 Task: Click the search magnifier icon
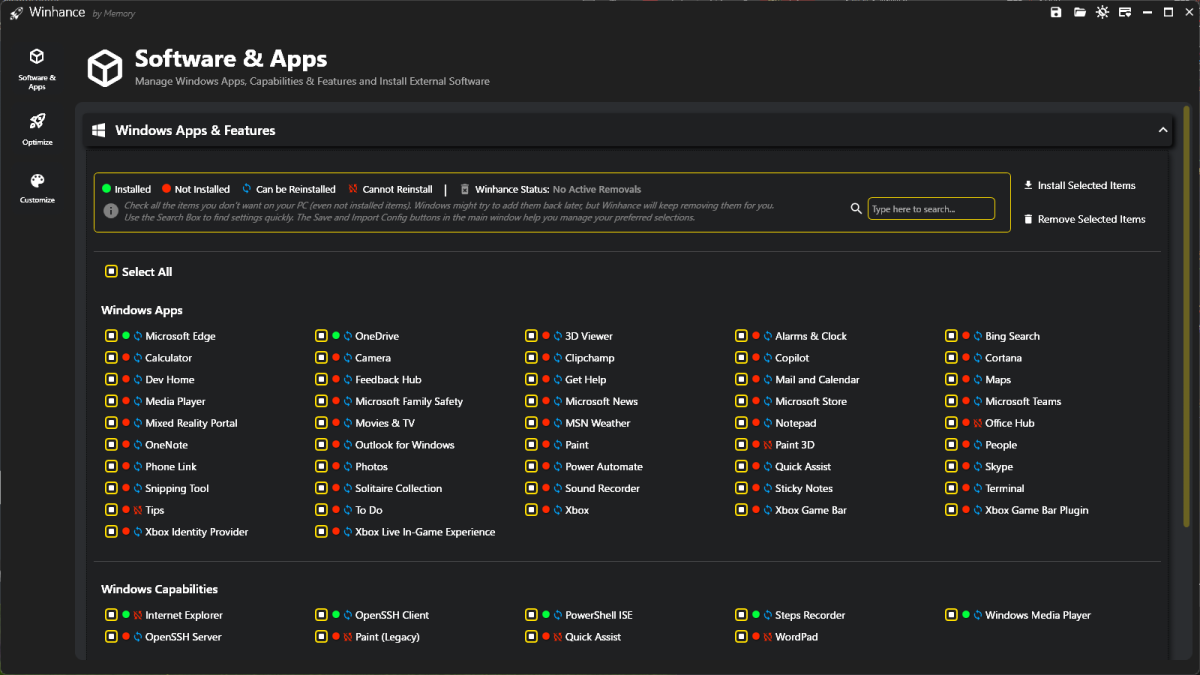click(x=856, y=209)
